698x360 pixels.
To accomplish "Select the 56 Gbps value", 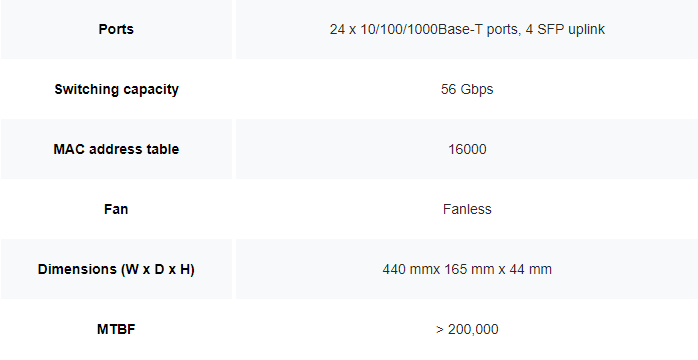I will (467, 89).
